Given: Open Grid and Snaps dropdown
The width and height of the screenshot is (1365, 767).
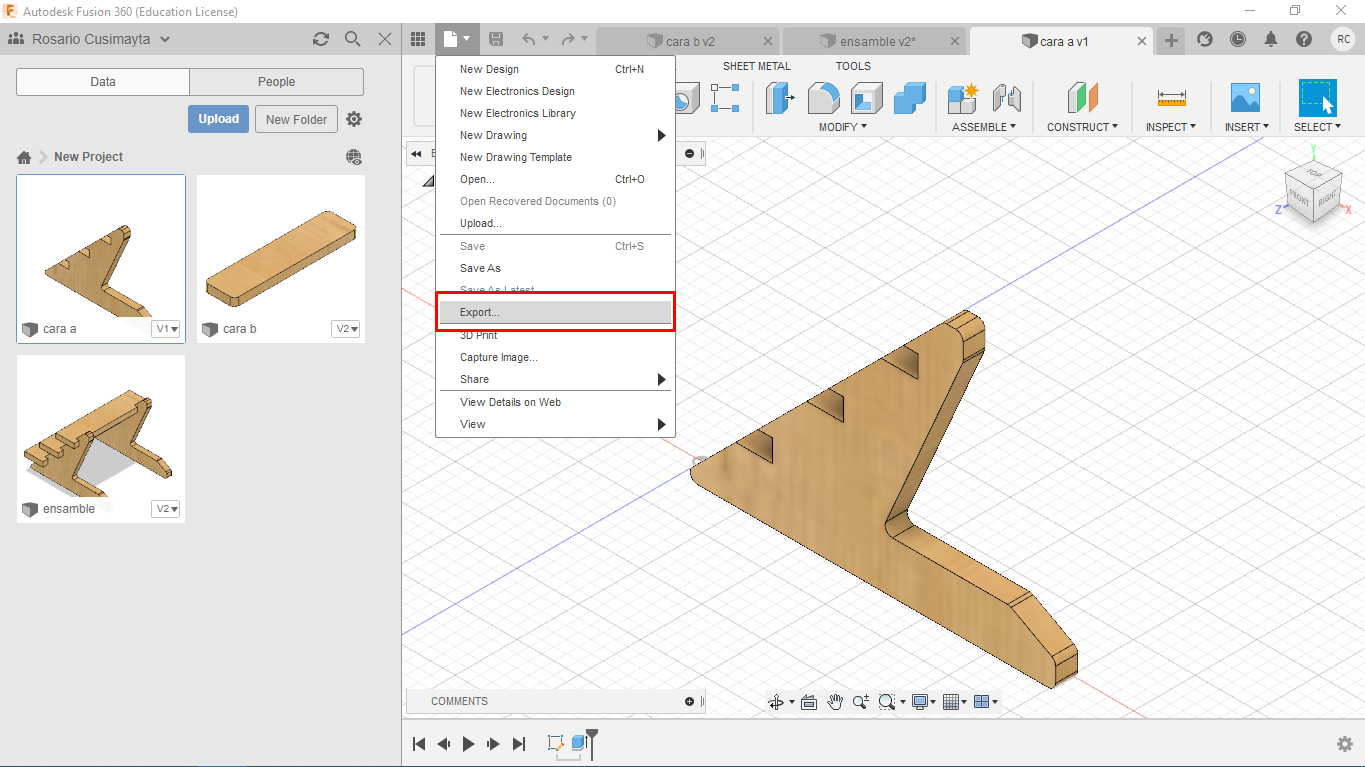Looking at the screenshot, I should [x=954, y=702].
